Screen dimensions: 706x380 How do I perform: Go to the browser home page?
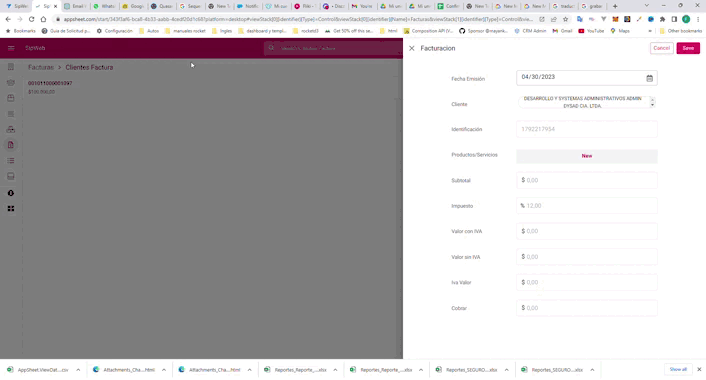(x=43, y=19)
